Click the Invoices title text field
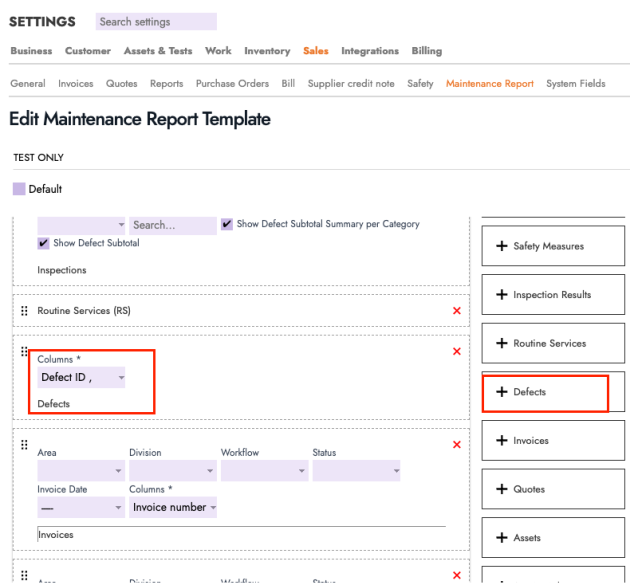 coord(240,535)
